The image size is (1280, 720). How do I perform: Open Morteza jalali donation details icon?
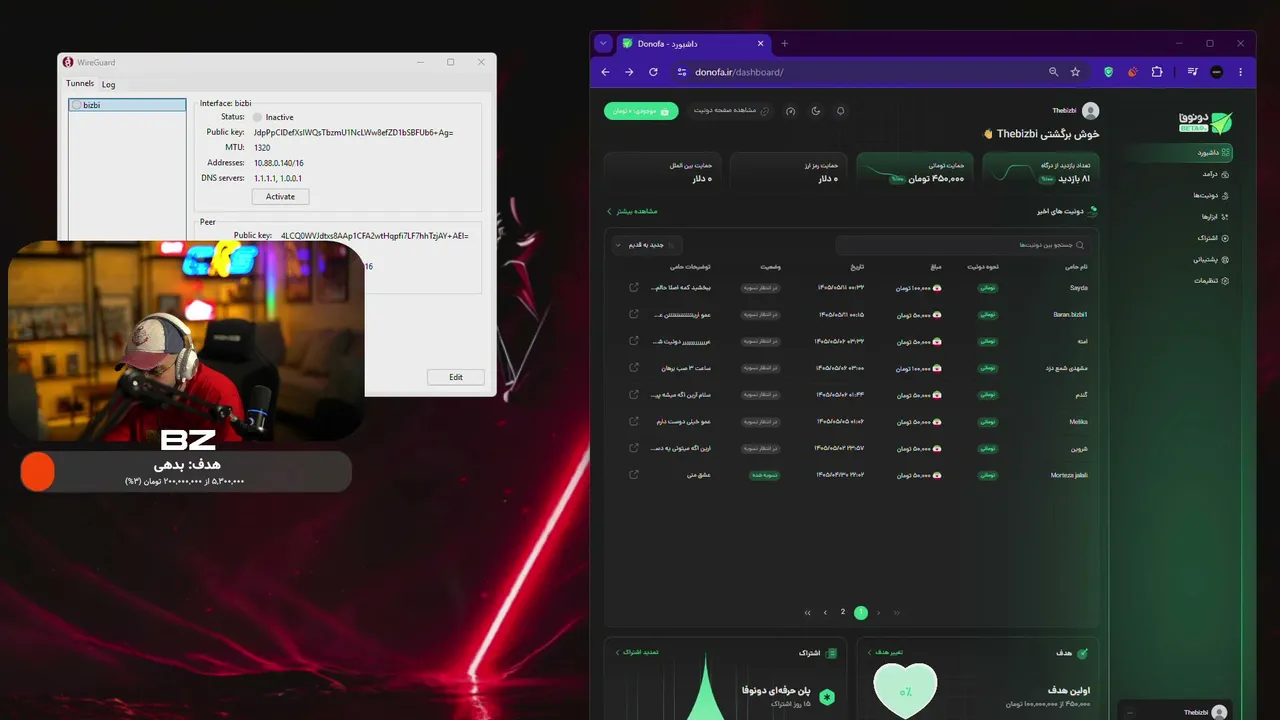click(x=634, y=474)
